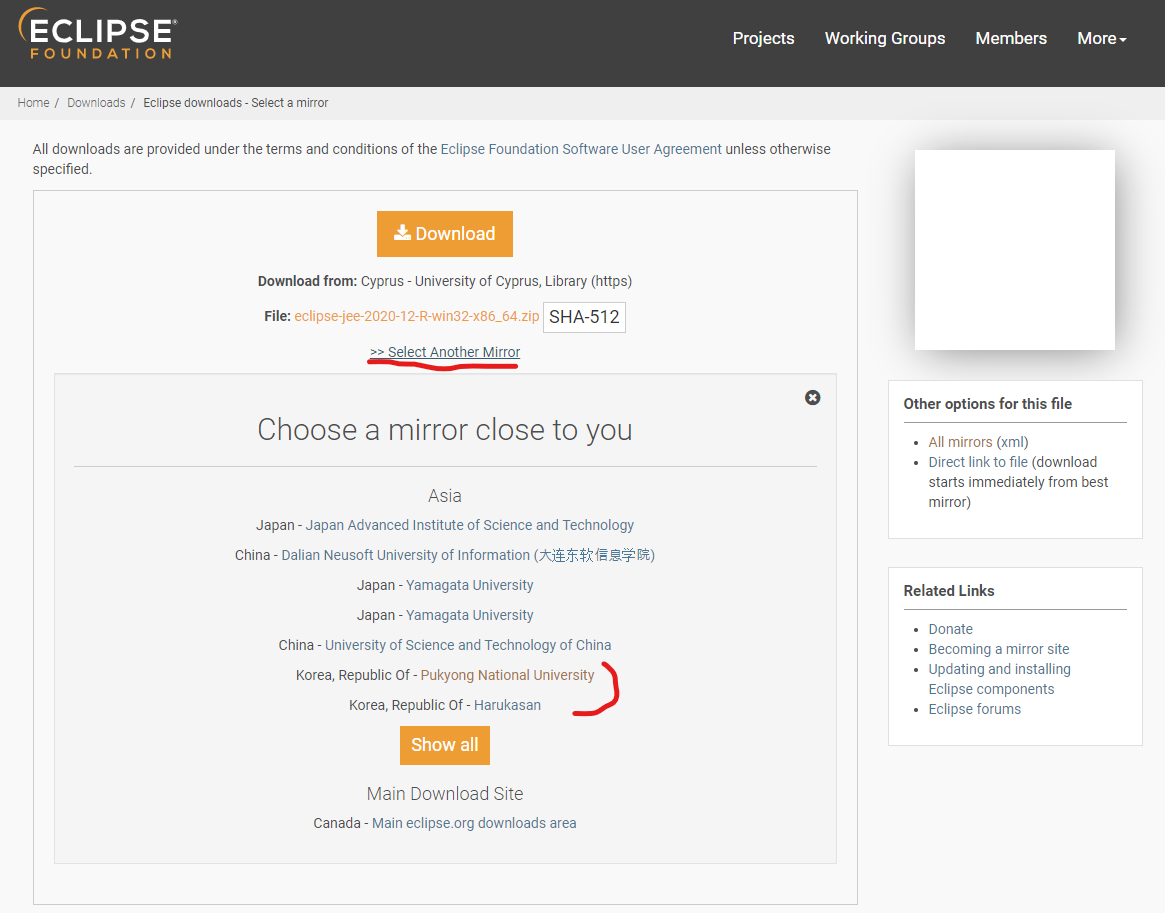Open Eclipse Foundation Software User Agreement

[x=581, y=149]
